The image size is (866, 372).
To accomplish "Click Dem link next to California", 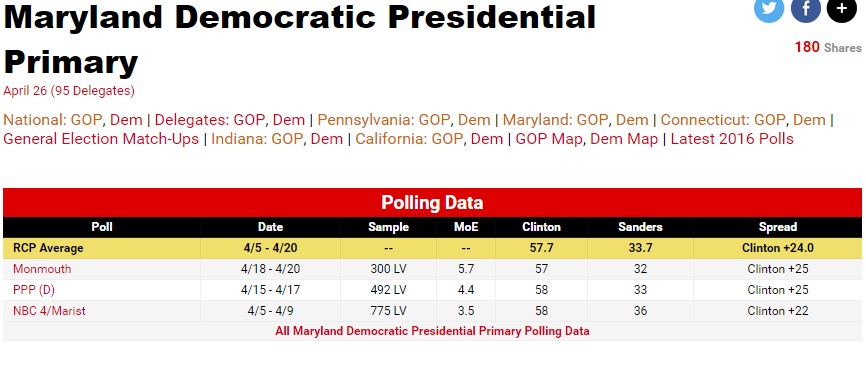I will (487, 139).
